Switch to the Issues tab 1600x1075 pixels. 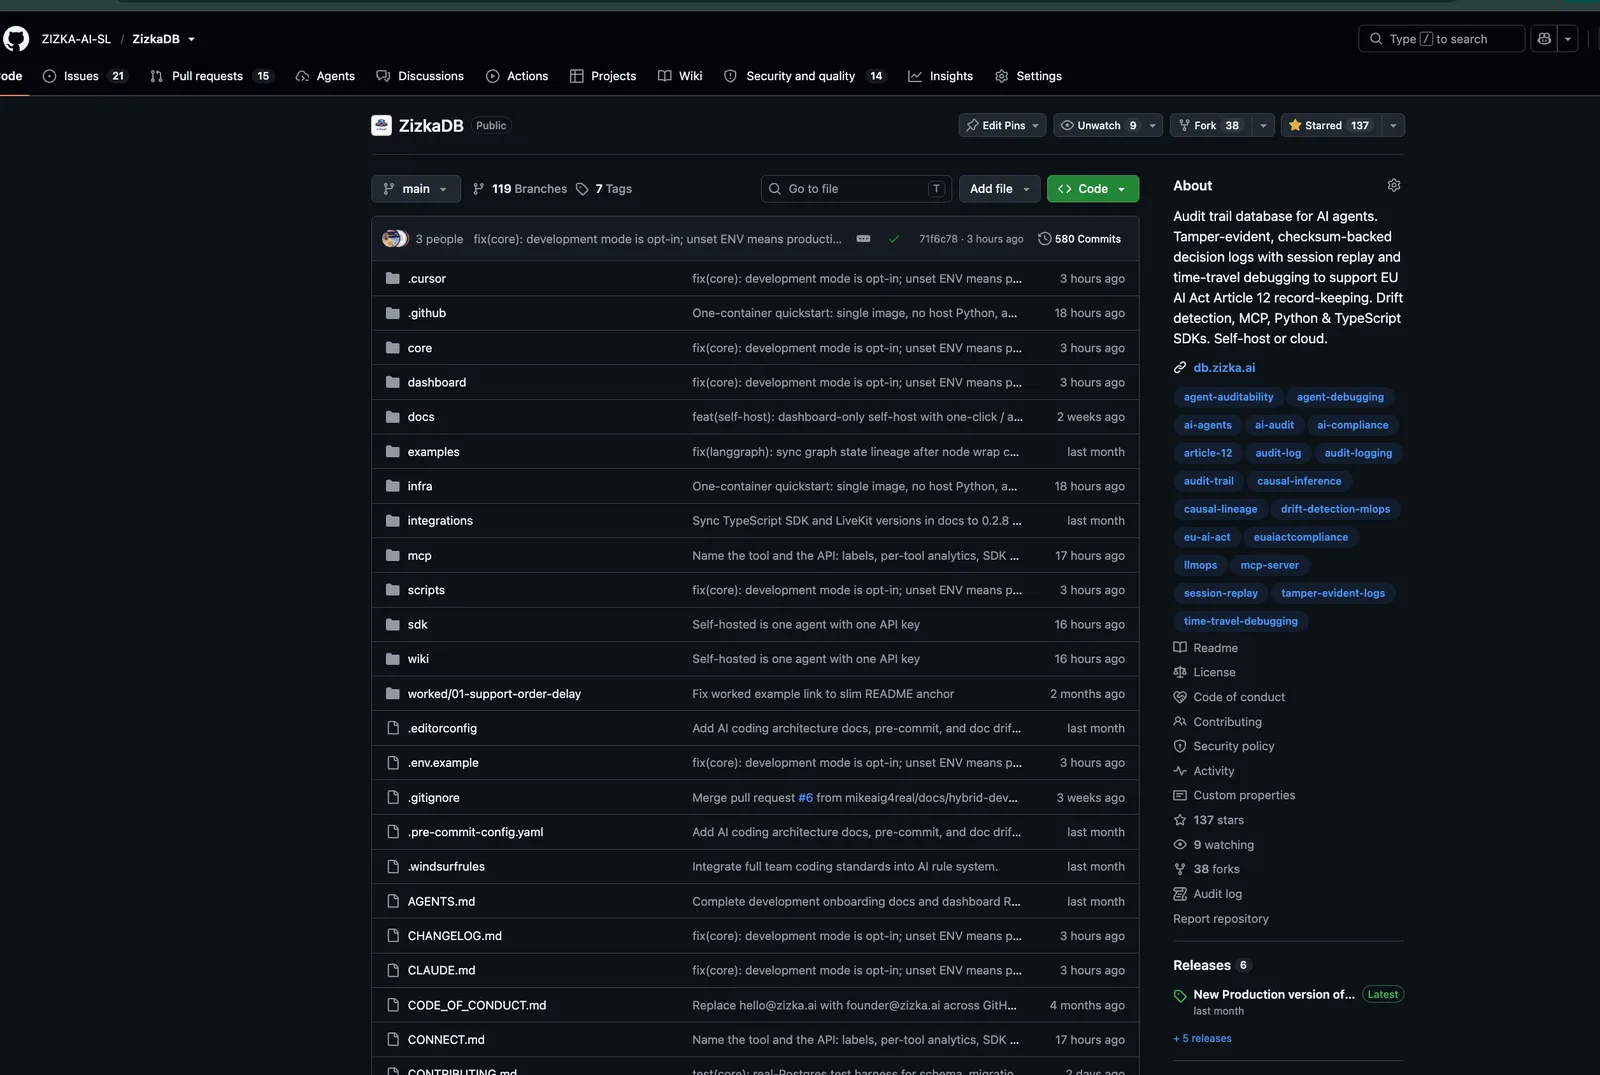pos(84,76)
